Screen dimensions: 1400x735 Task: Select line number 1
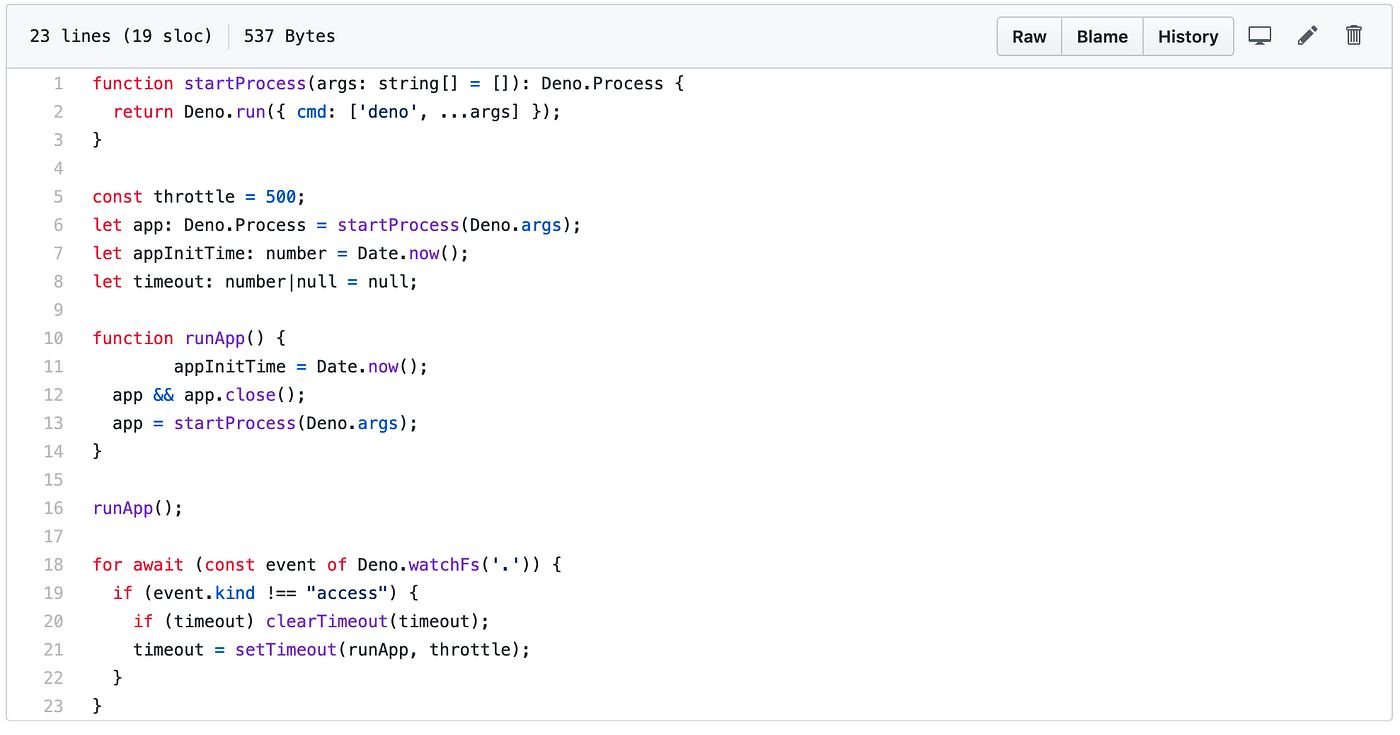tap(58, 84)
